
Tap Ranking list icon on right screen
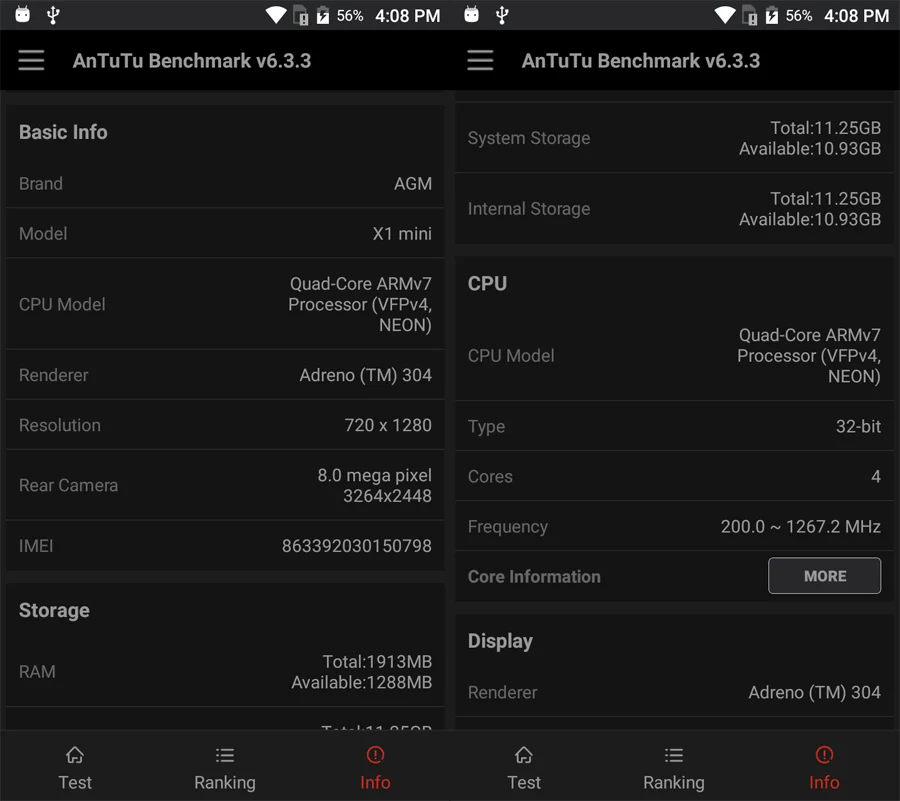[x=674, y=755]
